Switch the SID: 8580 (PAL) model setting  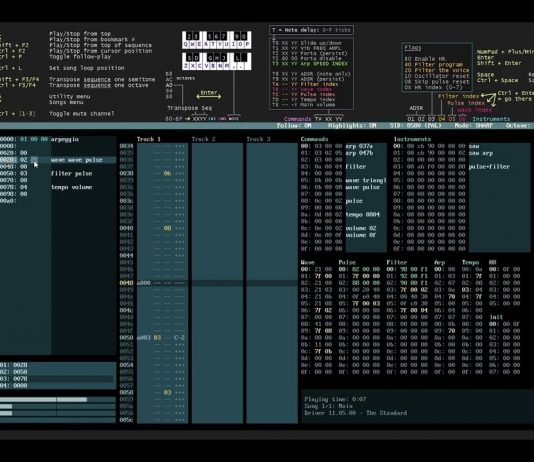click(x=415, y=126)
